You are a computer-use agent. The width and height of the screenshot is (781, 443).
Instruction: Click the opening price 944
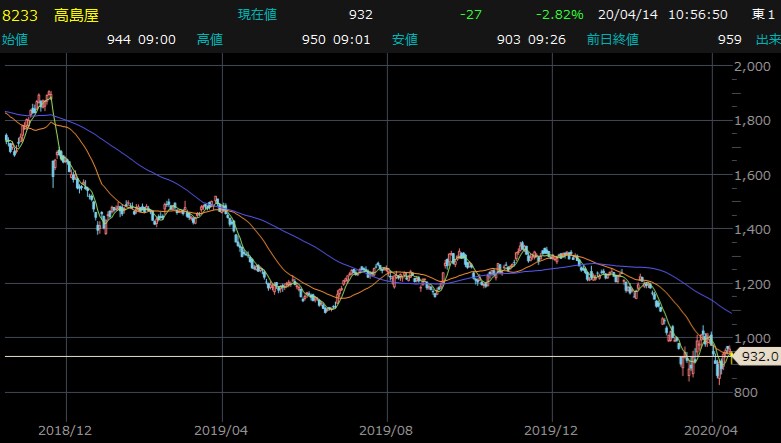point(119,39)
